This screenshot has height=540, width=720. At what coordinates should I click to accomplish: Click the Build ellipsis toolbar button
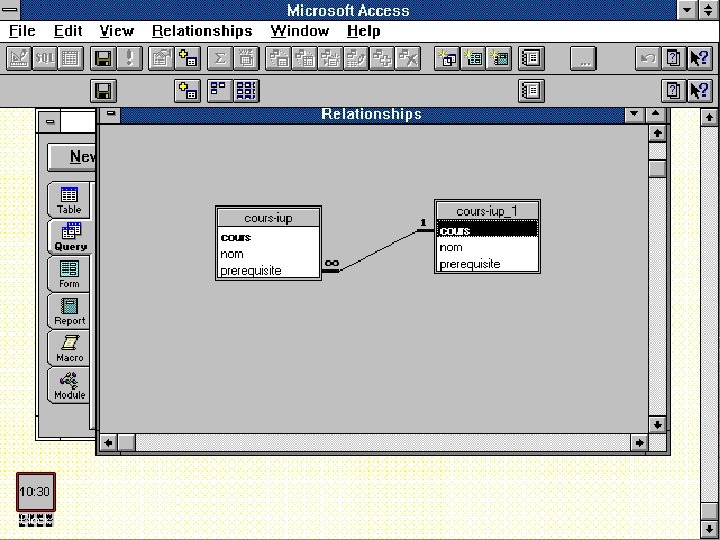583,58
